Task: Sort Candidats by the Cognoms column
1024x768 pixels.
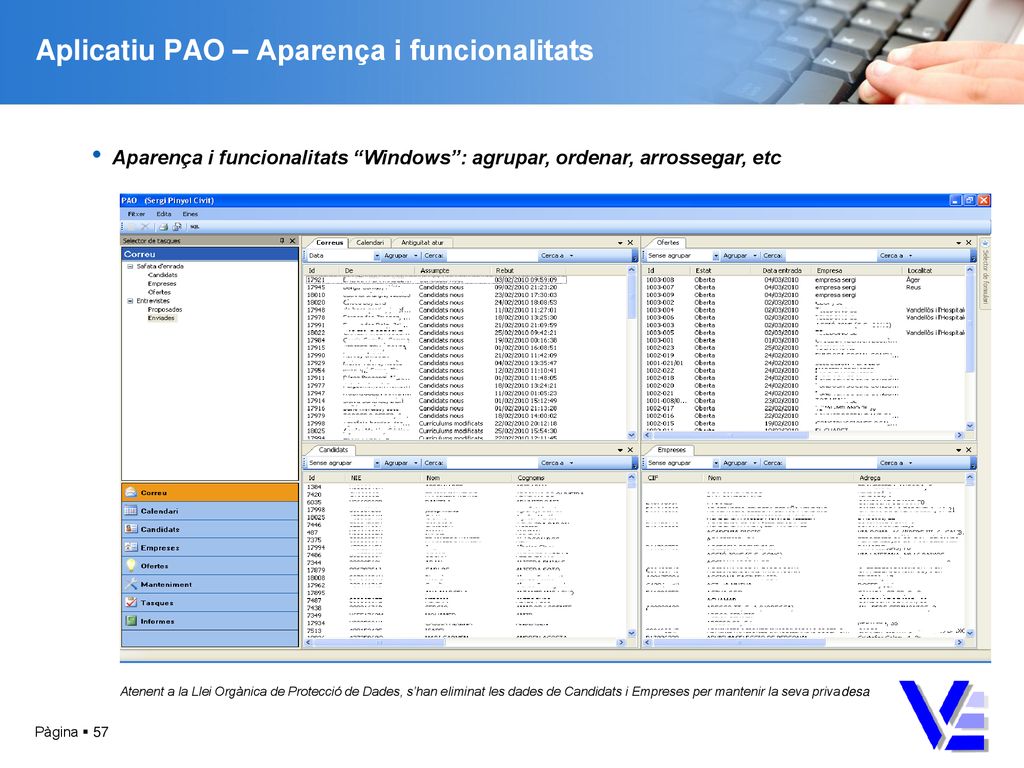Action: (x=569, y=478)
